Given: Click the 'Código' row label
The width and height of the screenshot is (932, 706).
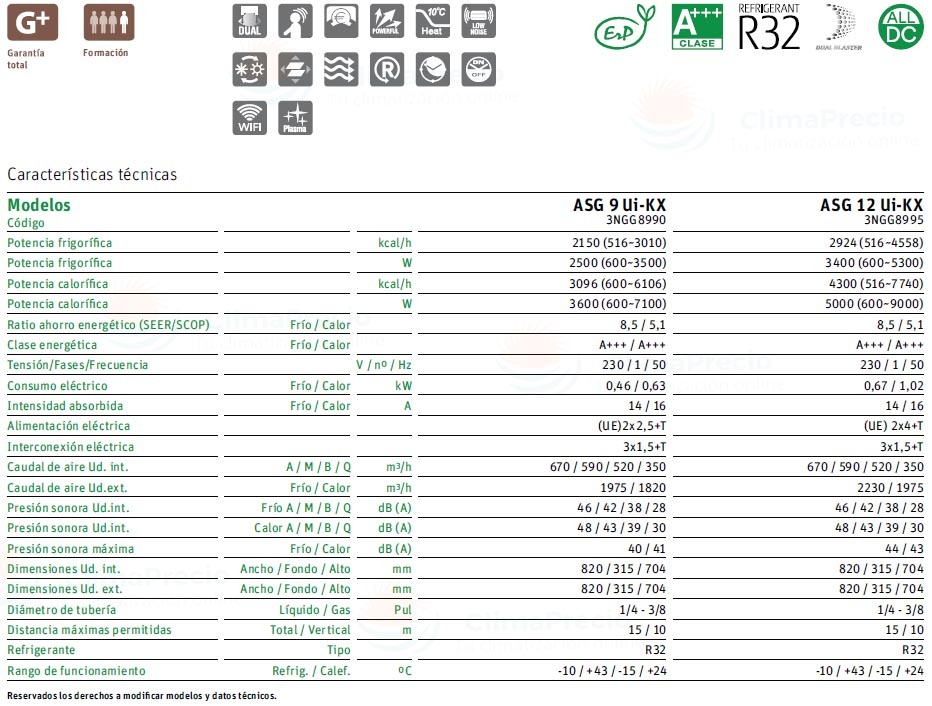Looking at the screenshot, I should pos(26,223).
